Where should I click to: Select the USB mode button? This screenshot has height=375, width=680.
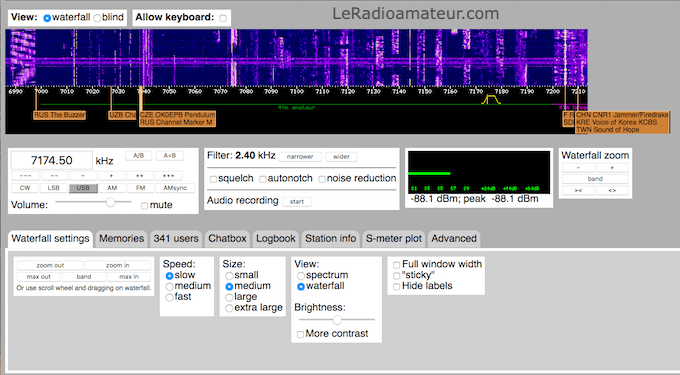coord(83,188)
